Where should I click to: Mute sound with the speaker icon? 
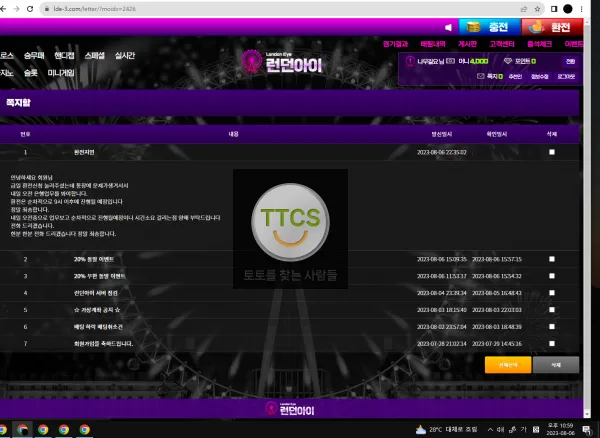pos(448,28)
